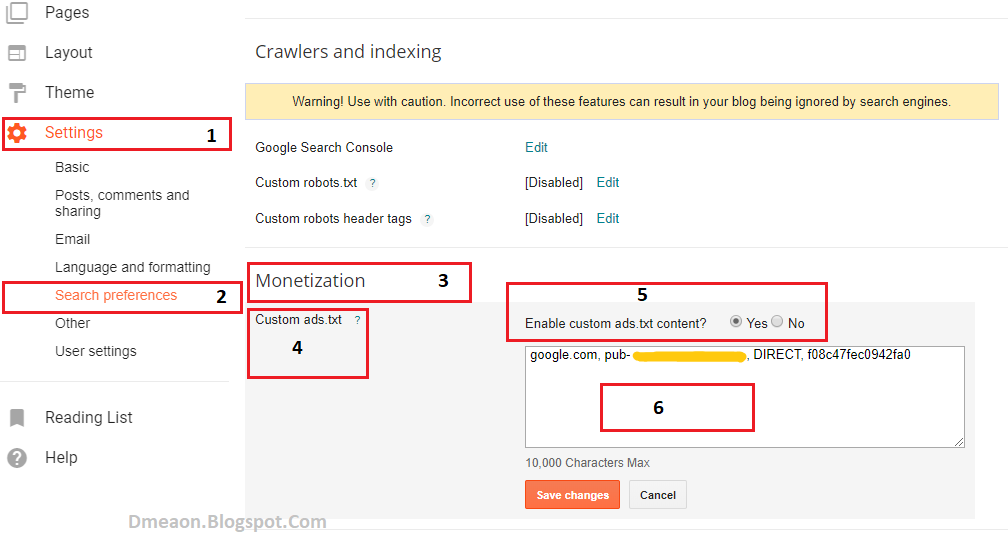Click inside the ads.txt content text area
This screenshot has width=1008, height=542.
click(x=744, y=397)
